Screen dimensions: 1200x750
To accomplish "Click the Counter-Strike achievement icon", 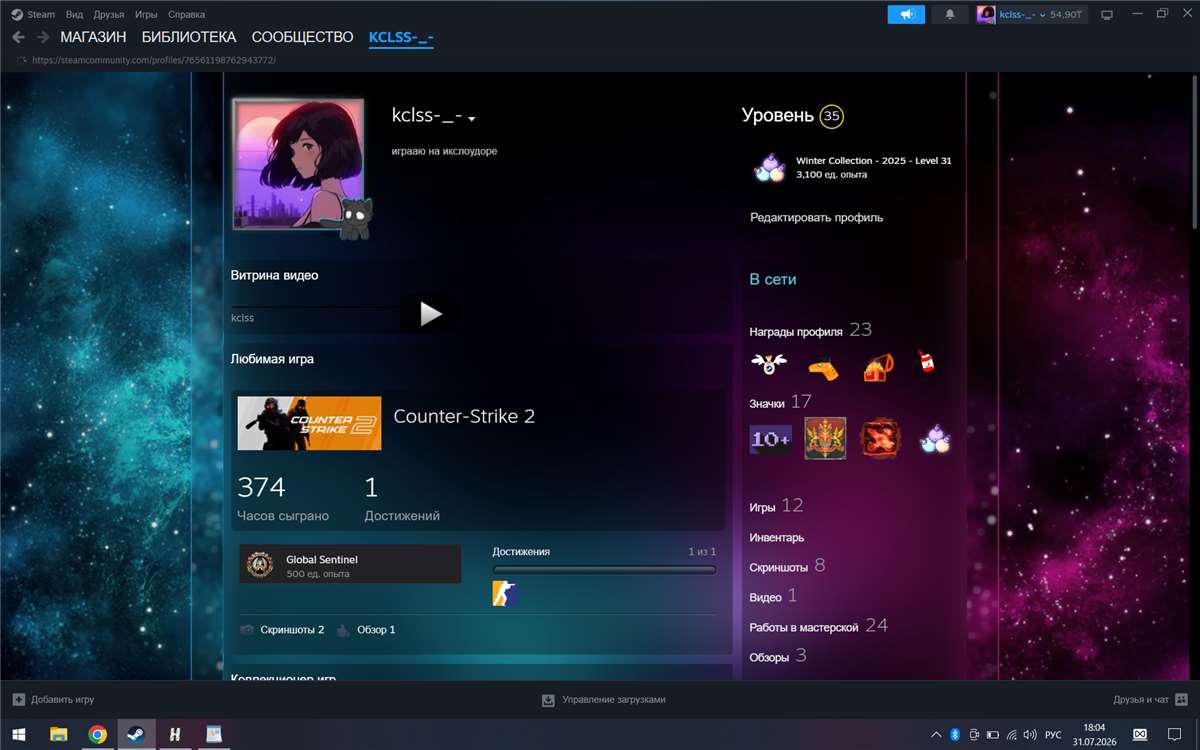I will coord(505,594).
